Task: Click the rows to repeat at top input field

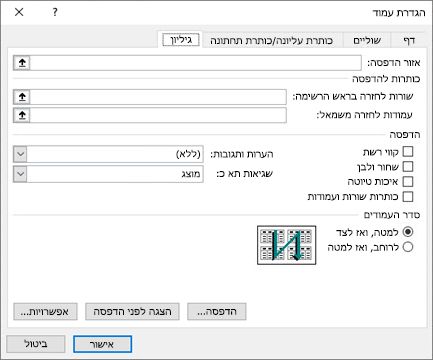Action: pos(158,97)
